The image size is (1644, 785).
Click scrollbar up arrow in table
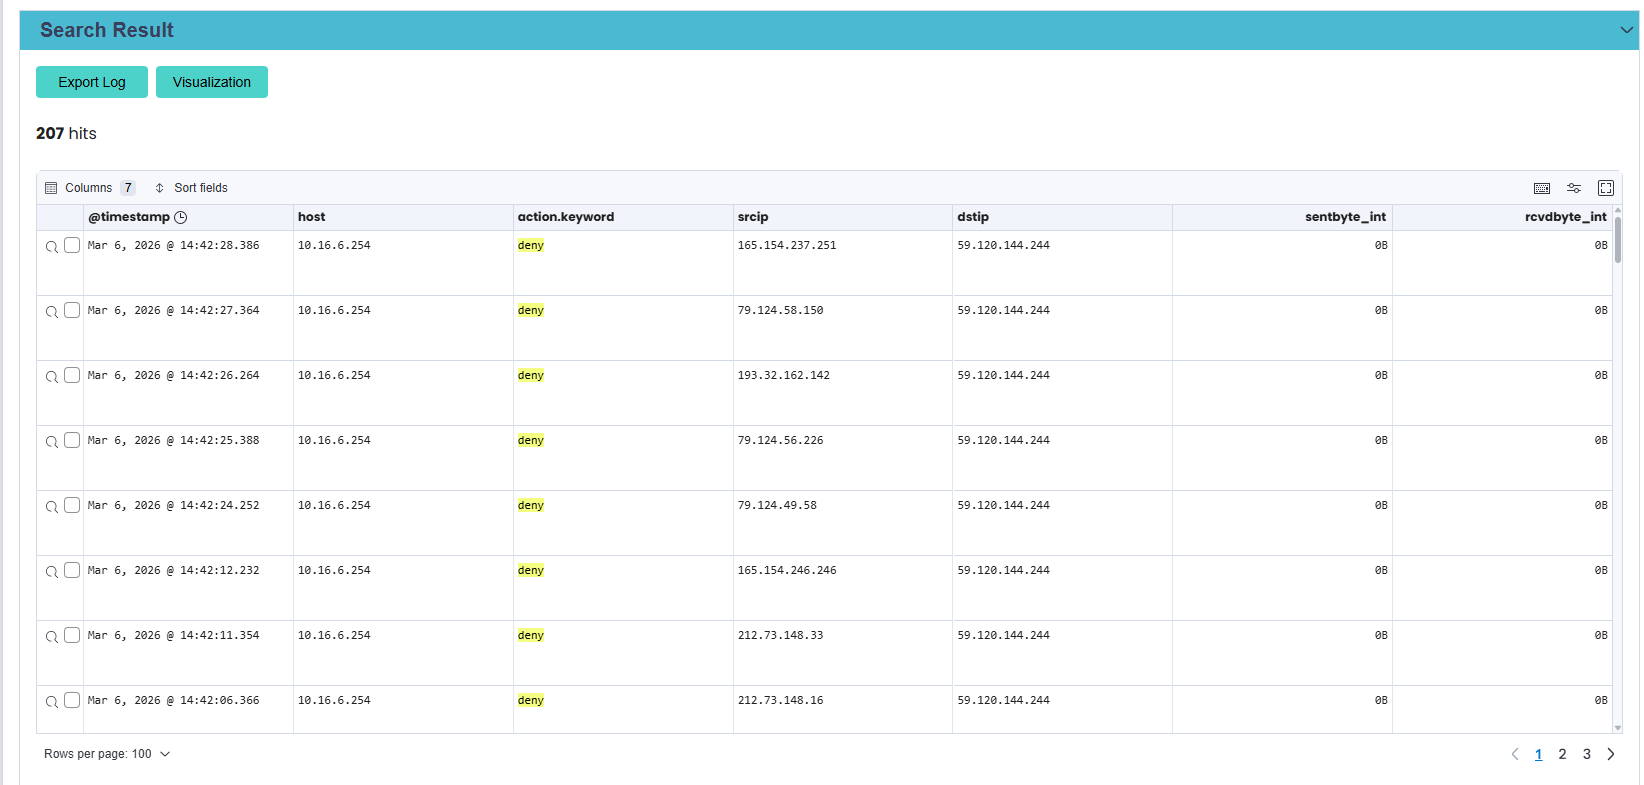tap(1617, 210)
